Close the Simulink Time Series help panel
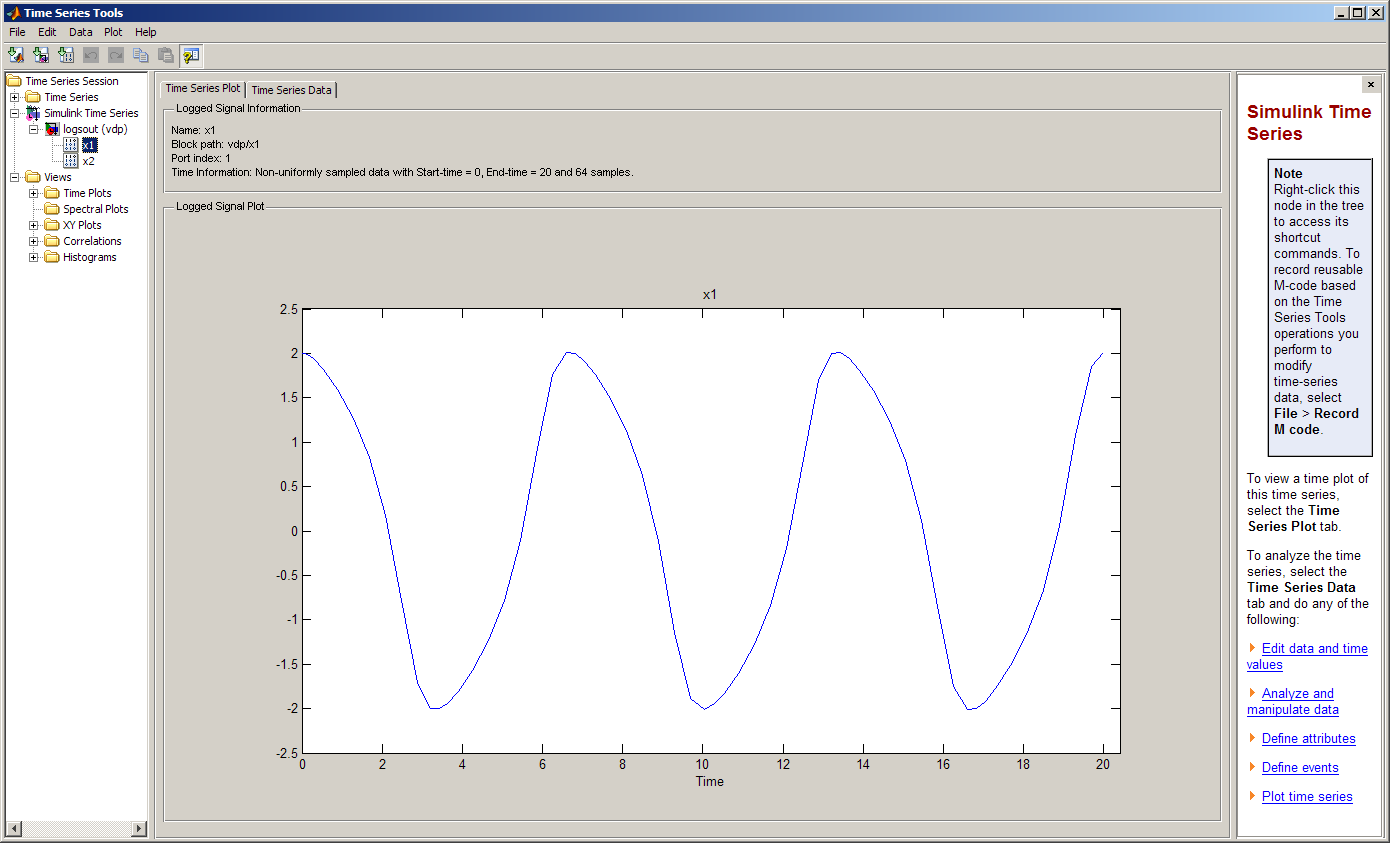Viewport: 1390px width, 843px height. point(1370,85)
